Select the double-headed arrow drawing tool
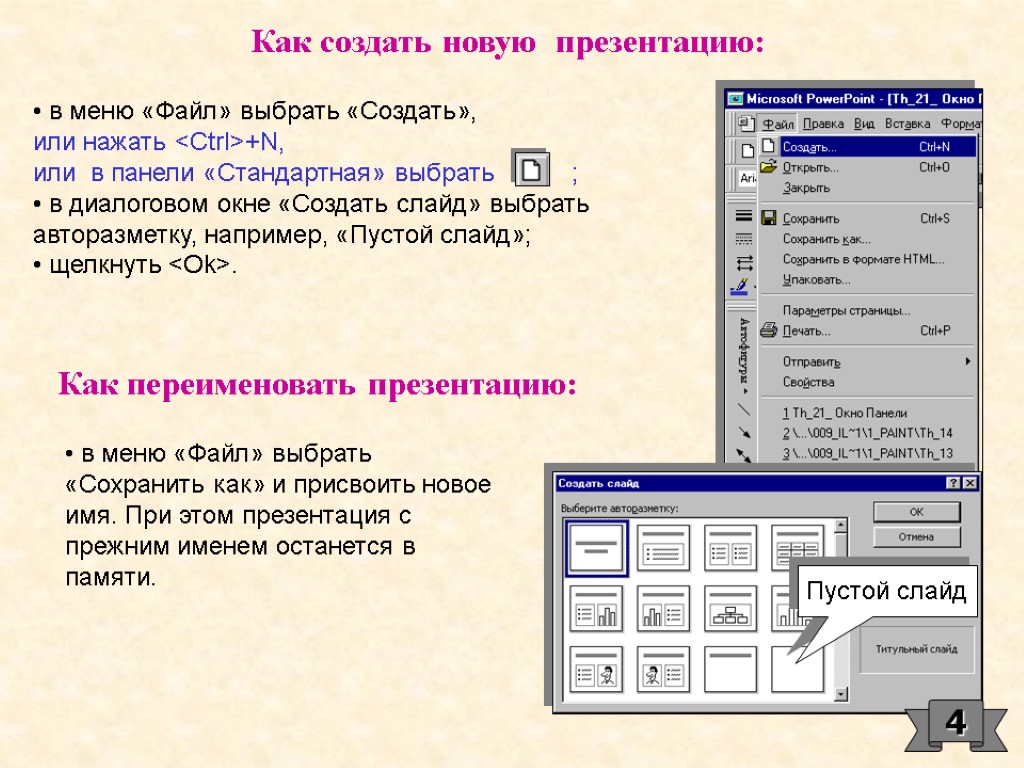 (744, 454)
